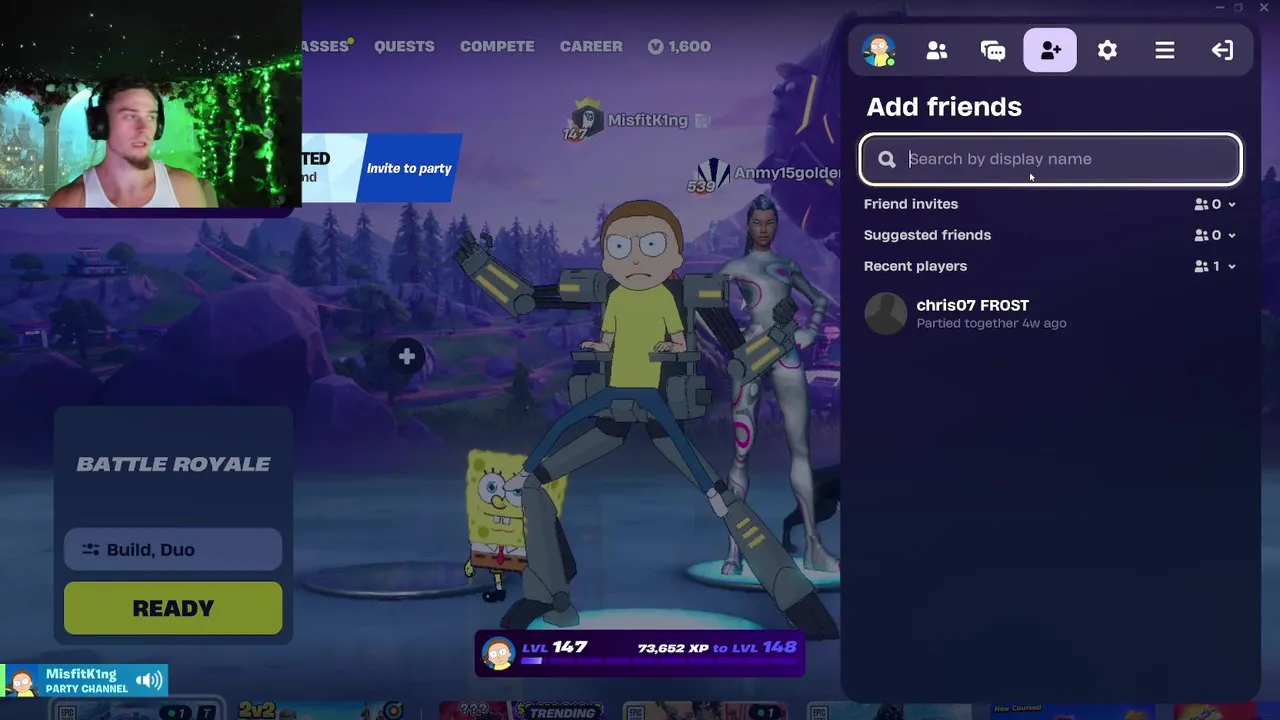The height and width of the screenshot is (720, 1280).
Task: Click the Invite to party button
Action: pyautogui.click(x=409, y=168)
